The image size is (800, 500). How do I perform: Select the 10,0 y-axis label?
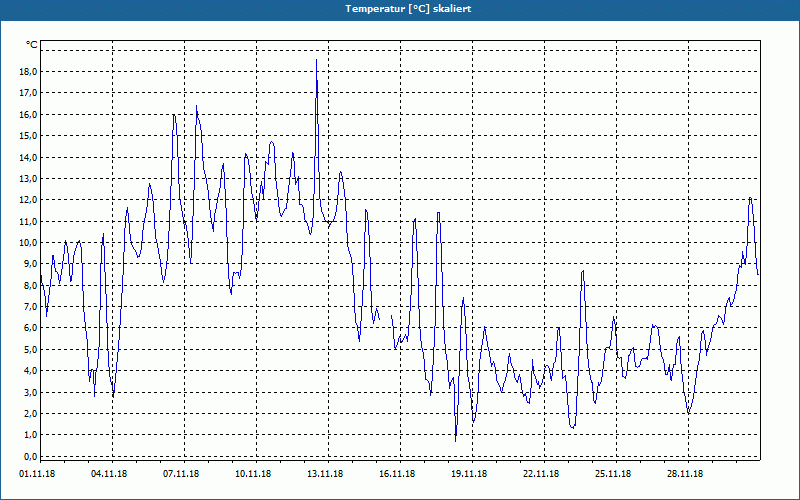coord(28,242)
